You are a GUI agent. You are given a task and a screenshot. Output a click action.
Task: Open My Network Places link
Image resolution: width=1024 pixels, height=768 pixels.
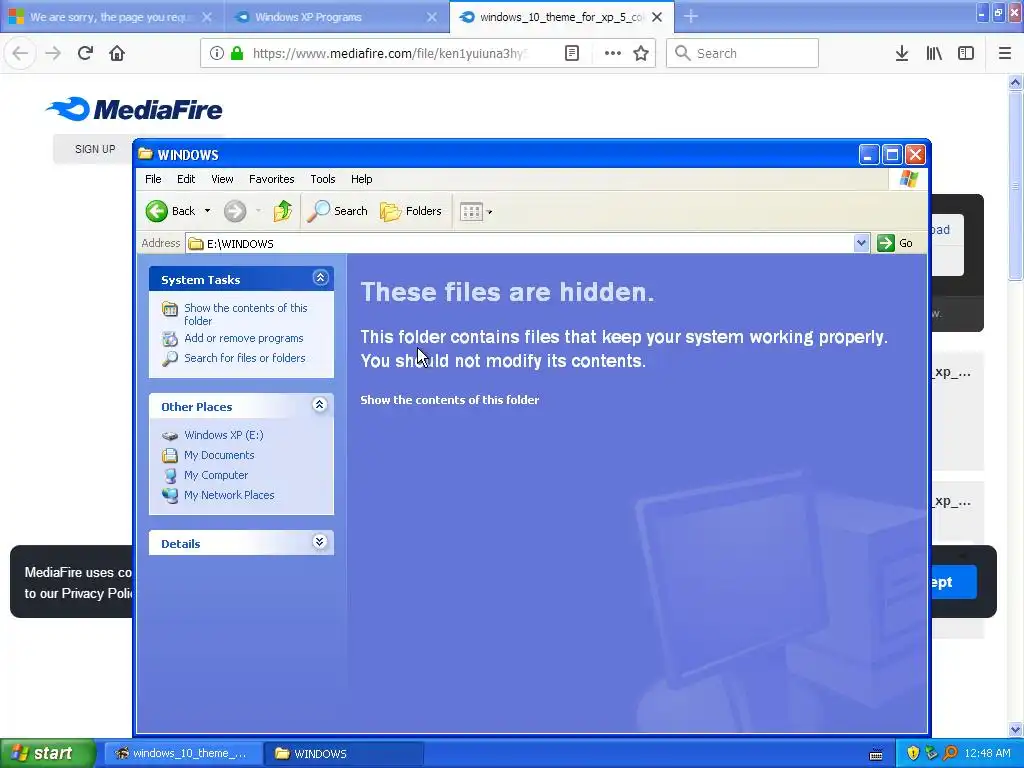coord(229,495)
